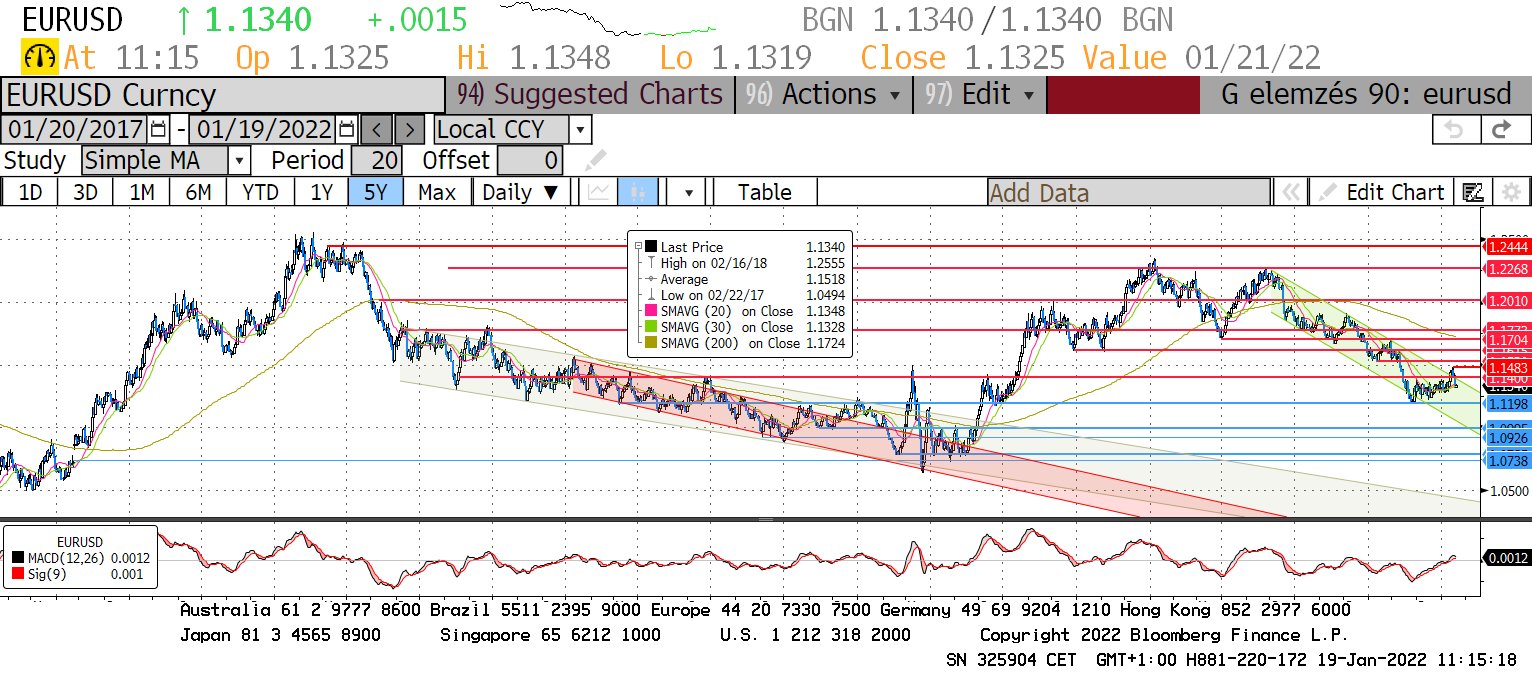Select the Max range tab
Image resolution: width=1532 pixels, height=689 pixels.
437,192
